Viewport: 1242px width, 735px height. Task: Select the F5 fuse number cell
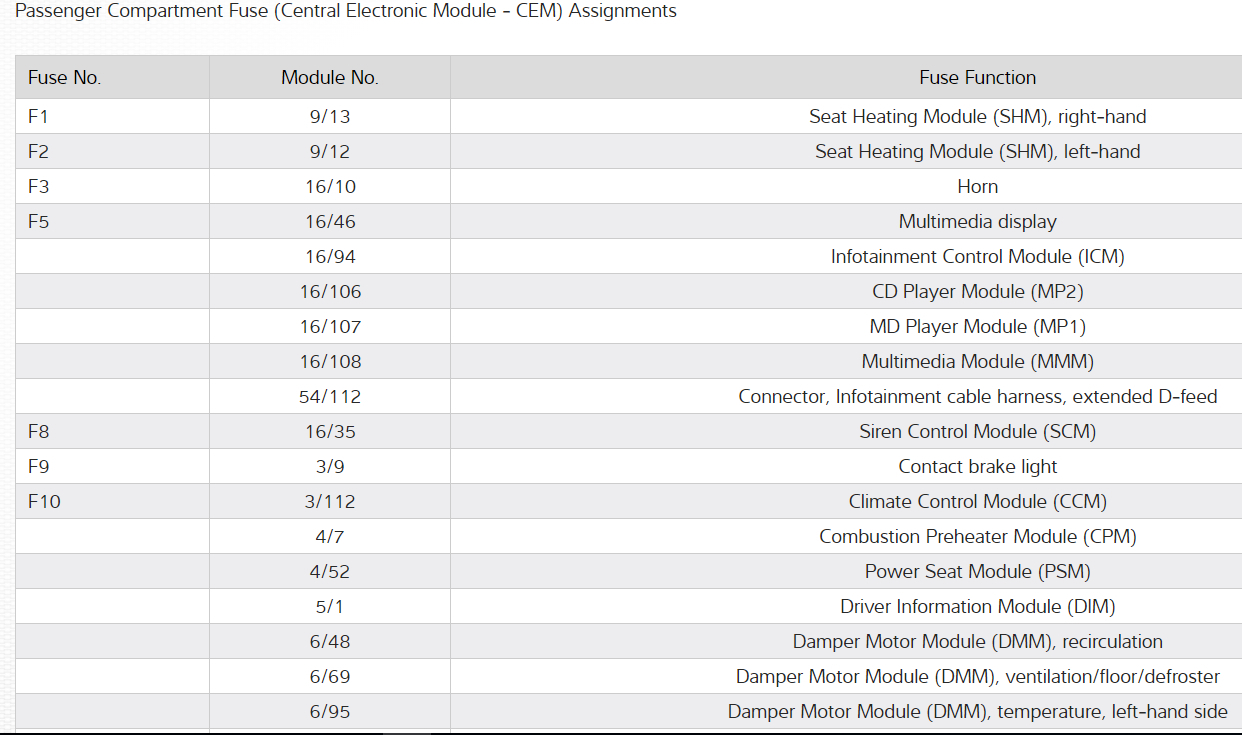(x=39, y=222)
